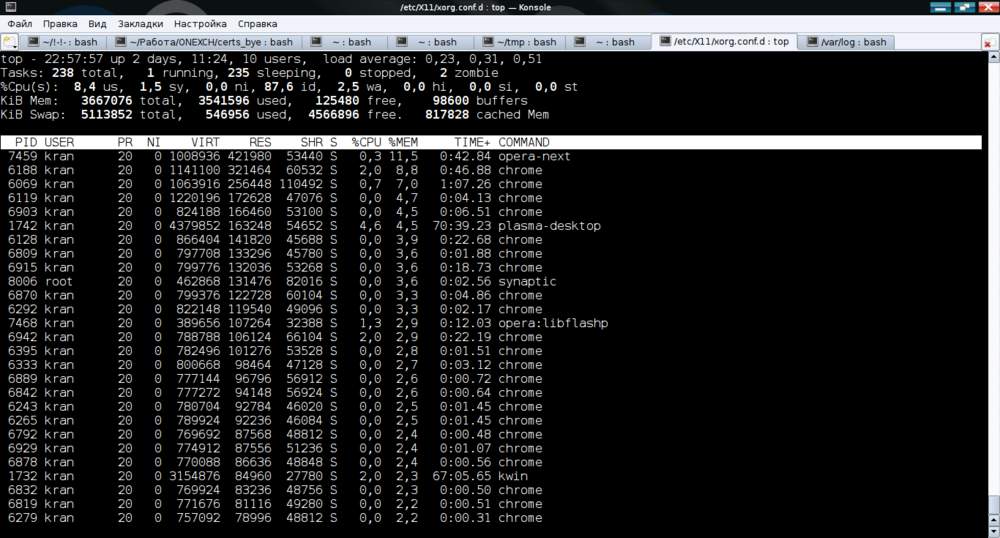Open the Справка menu
1000x538 pixels.
click(258, 24)
